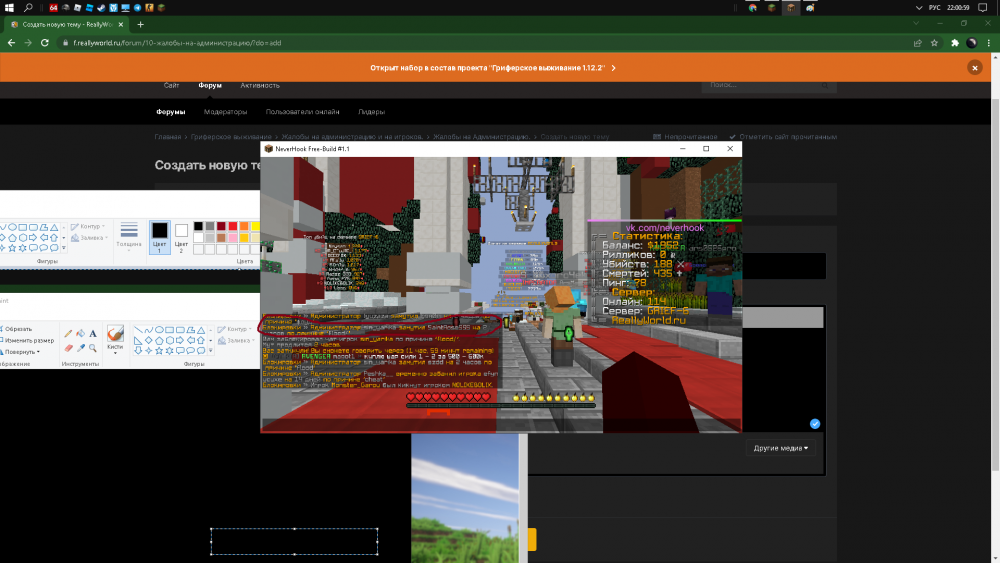Open the Сайт nav item
The image size is (1000, 563).
[171, 85]
